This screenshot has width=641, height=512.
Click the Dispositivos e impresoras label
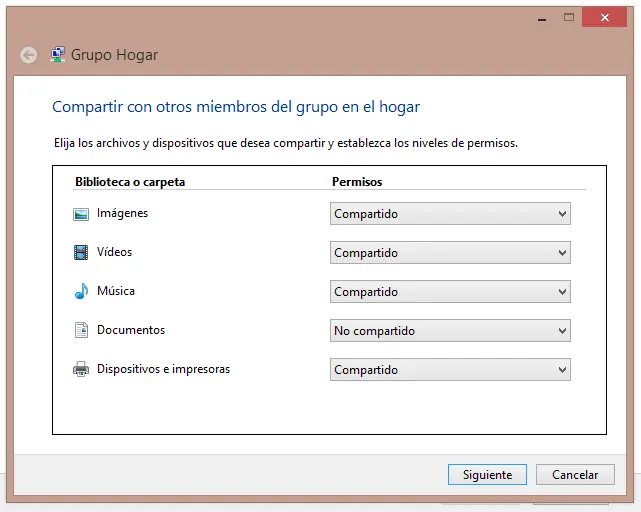pos(164,369)
